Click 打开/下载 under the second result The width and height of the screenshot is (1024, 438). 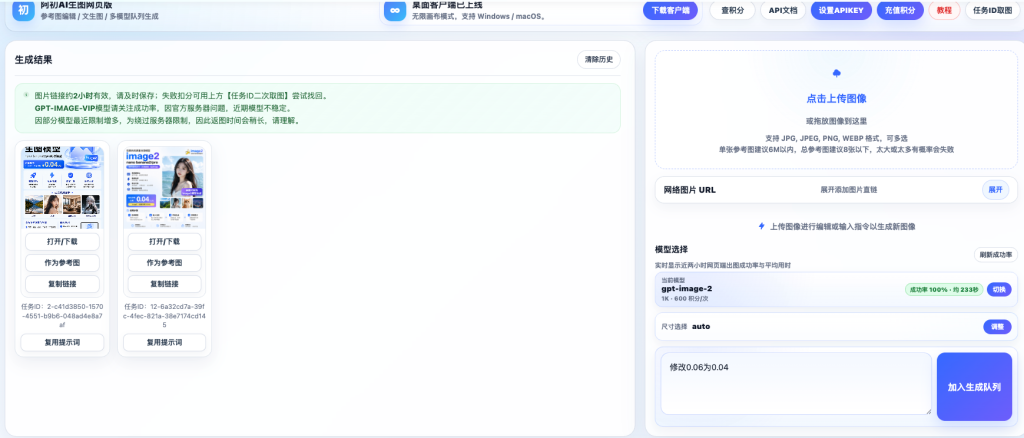coord(165,242)
